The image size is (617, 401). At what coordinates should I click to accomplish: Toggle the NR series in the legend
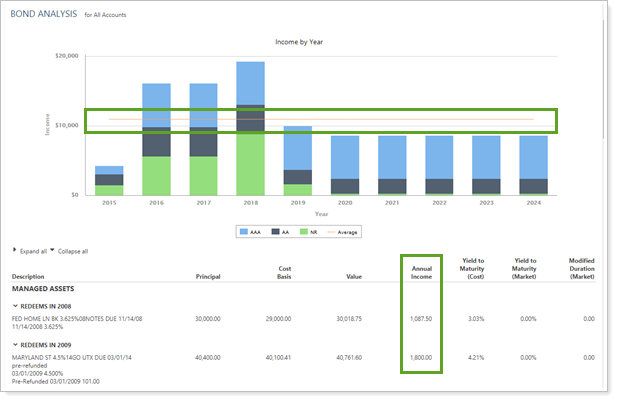tap(307, 231)
